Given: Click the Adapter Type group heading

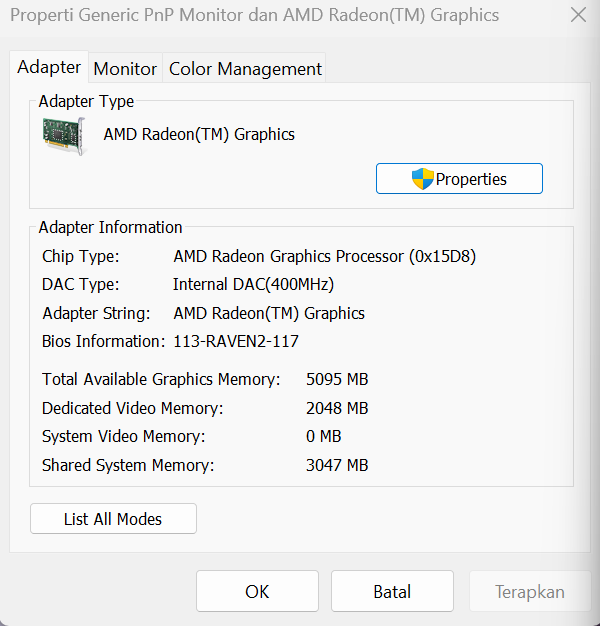Looking at the screenshot, I should point(86,101).
